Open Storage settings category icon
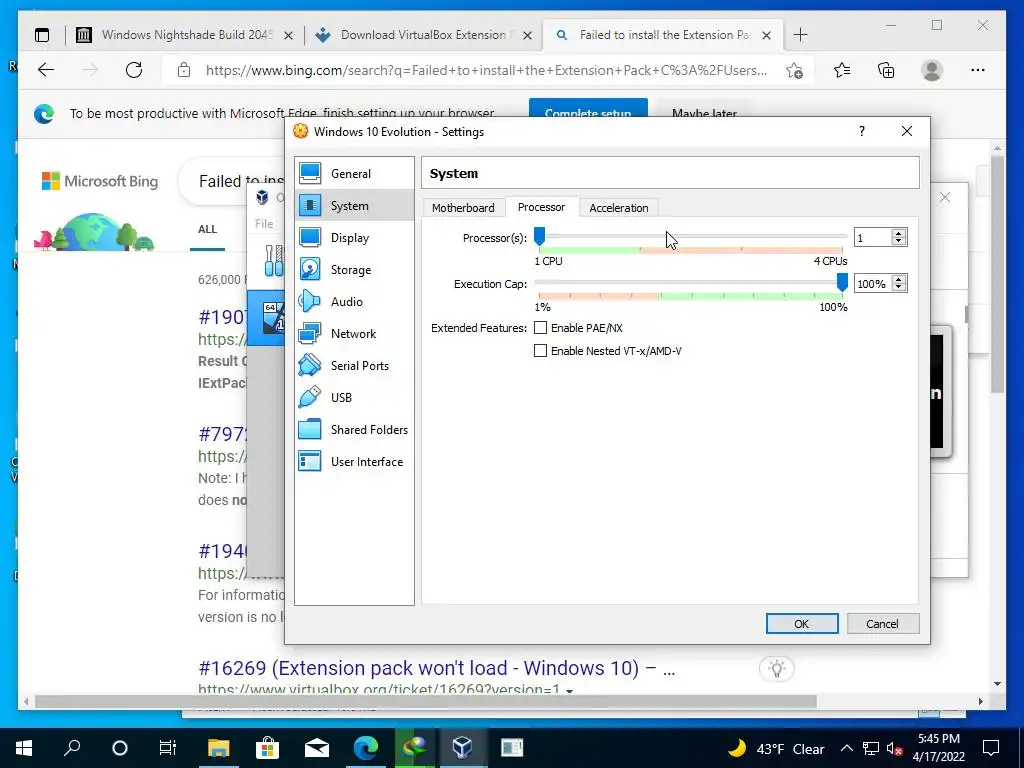Image resolution: width=1024 pixels, height=768 pixels. pyautogui.click(x=310, y=269)
